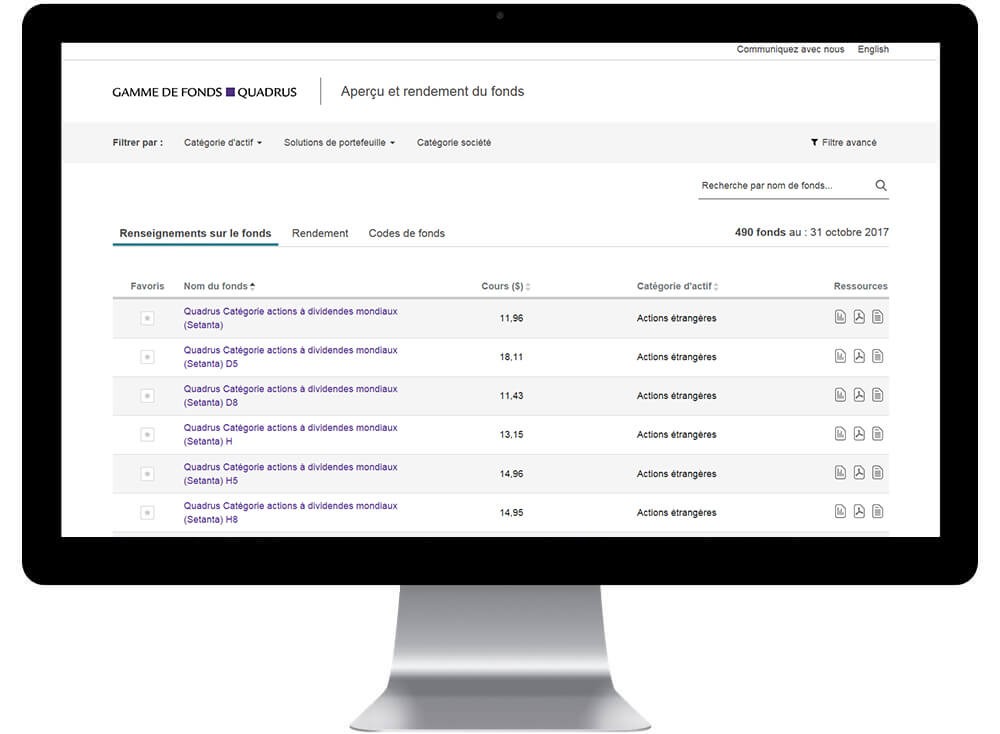Open Quadrus dividendes mondiaux (Setanta) fund link
Viewport: 1000px width, 734px height.
pyautogui.click(x=290, y=318)
